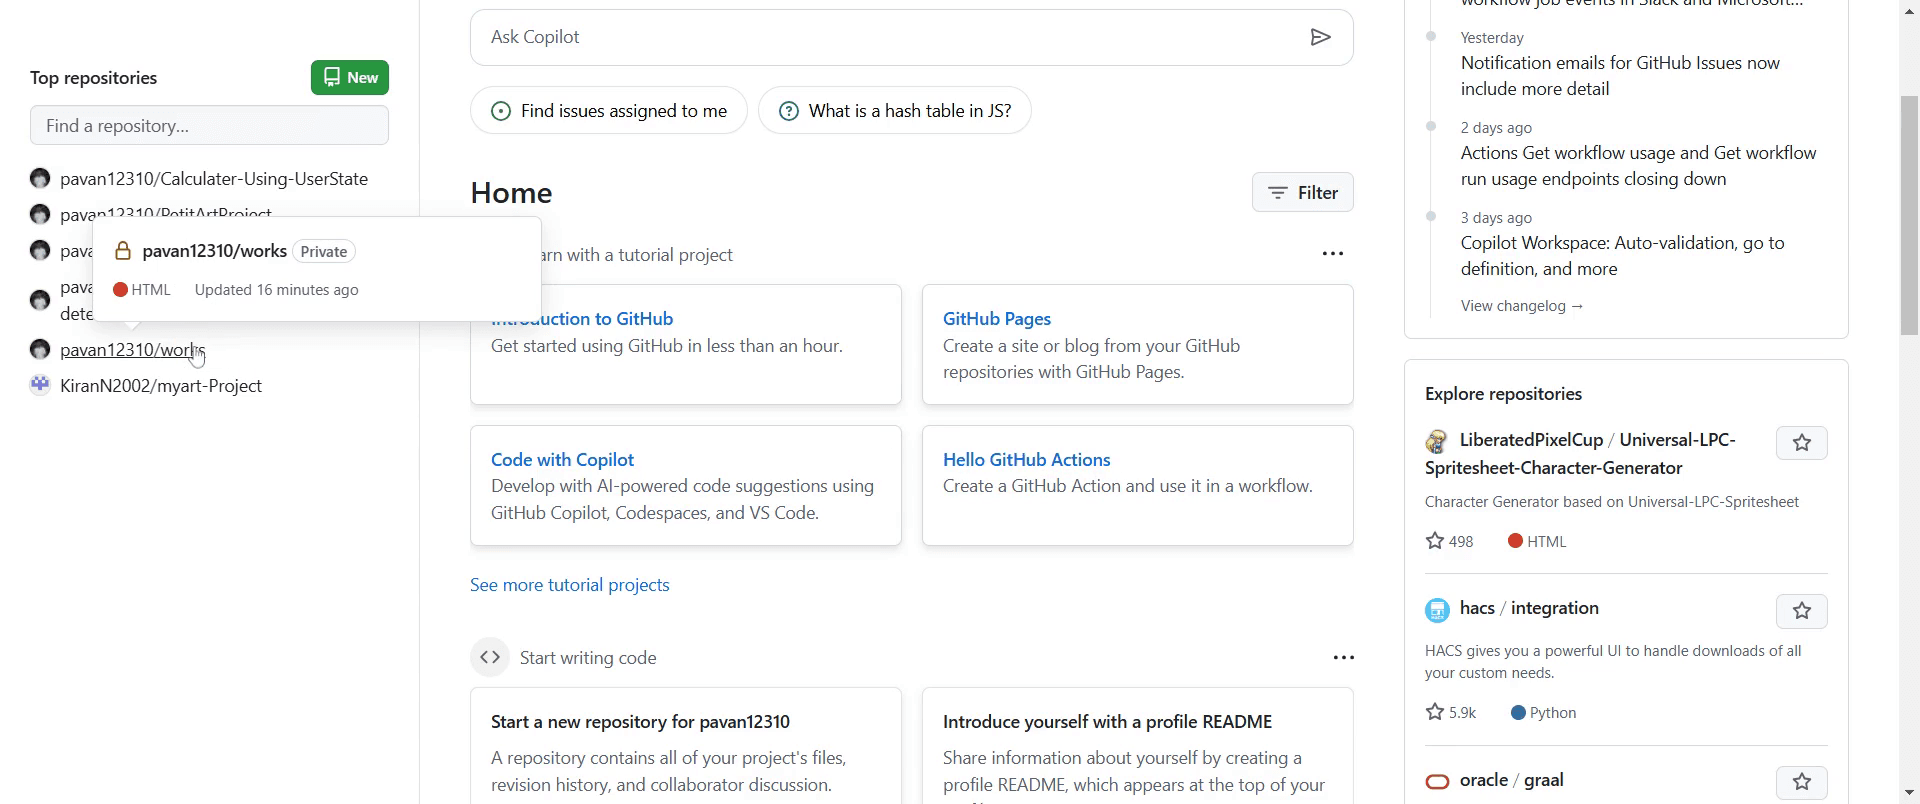
Task: Click the hacs avatar icon
Action: (x=1437, y=610)
